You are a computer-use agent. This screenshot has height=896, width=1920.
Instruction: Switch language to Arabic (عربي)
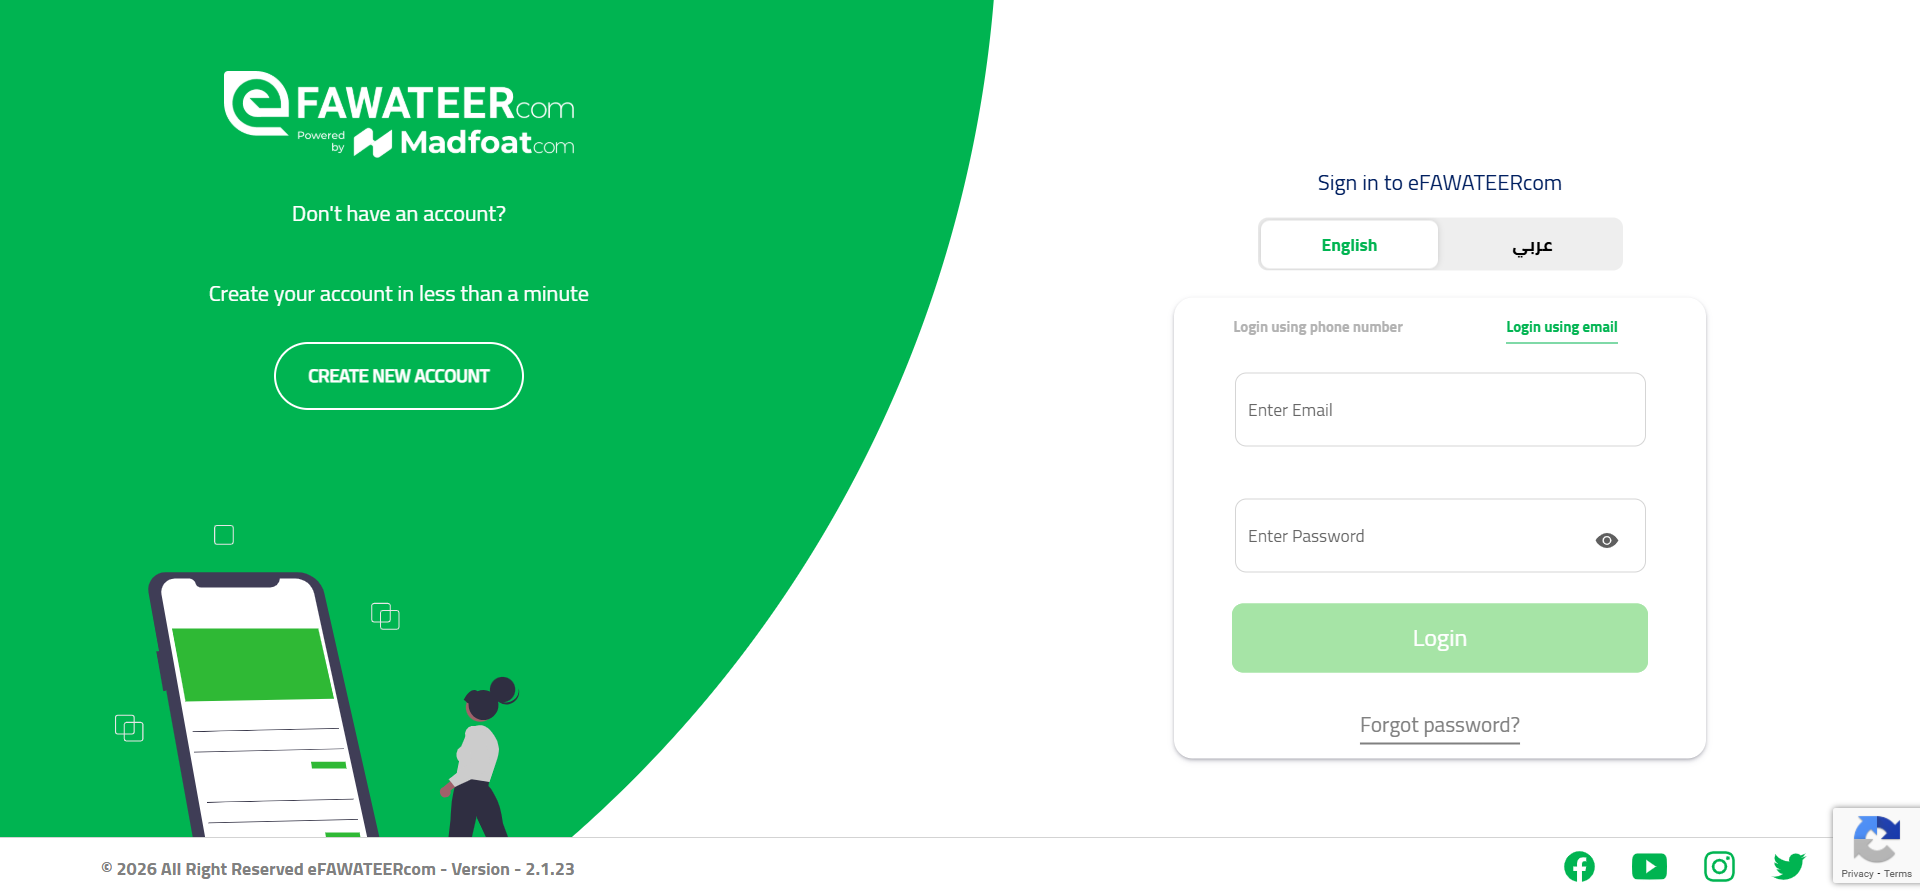pos(1531,245)
